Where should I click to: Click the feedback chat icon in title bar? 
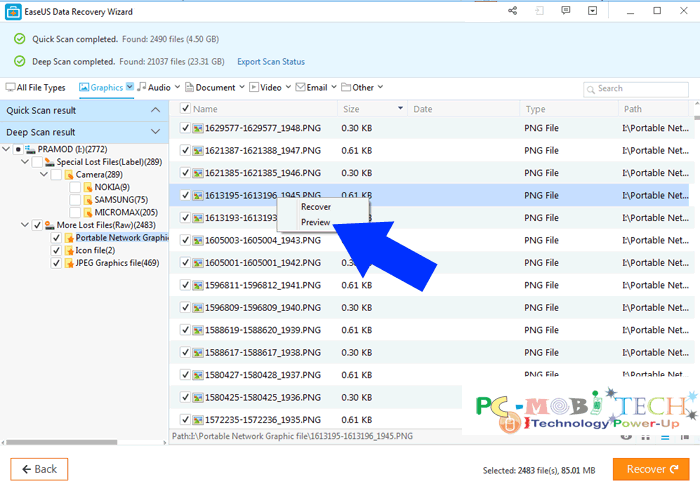tap(566, 11)
